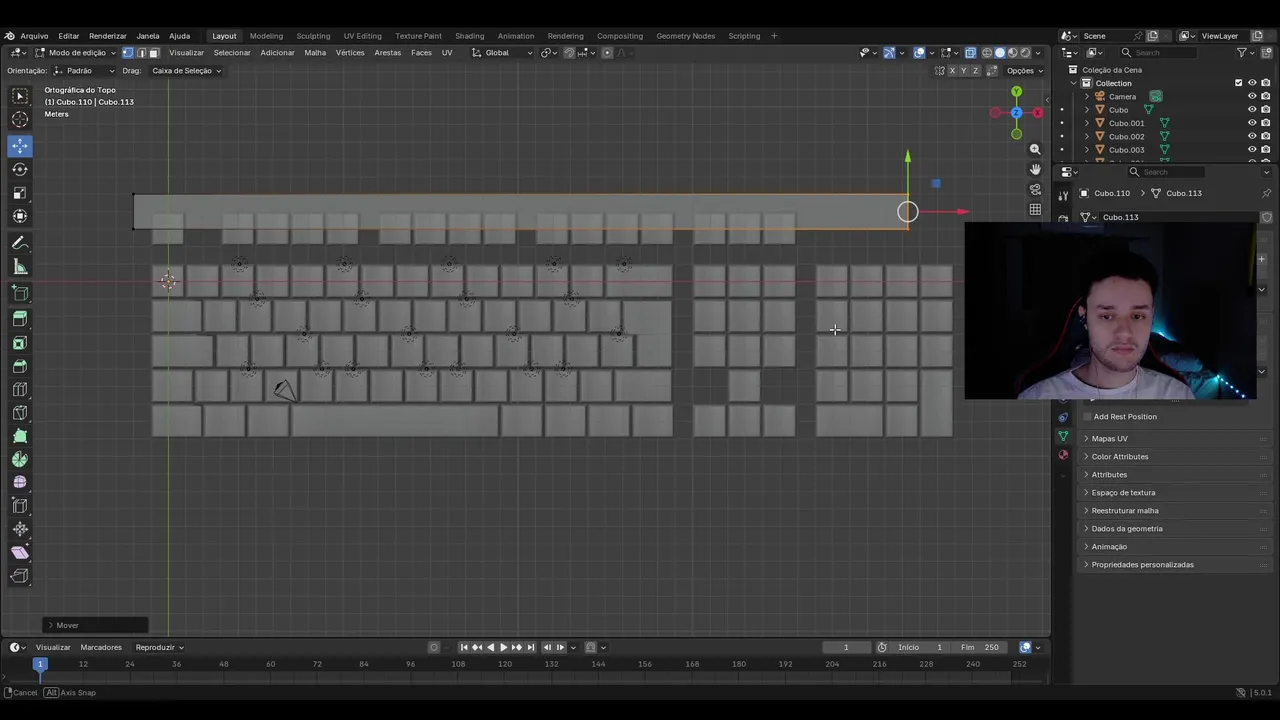Open the Arquivo menu
Screen dimensions: 1280x720
pos(34,36)
